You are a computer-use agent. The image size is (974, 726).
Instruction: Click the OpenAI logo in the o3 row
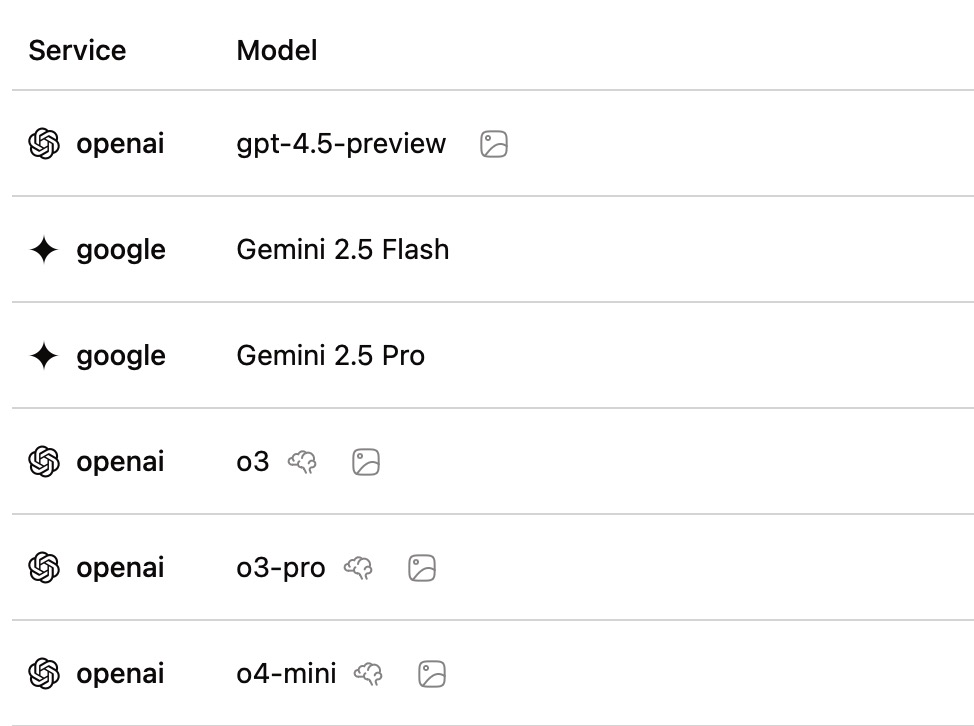pos(44,462)
